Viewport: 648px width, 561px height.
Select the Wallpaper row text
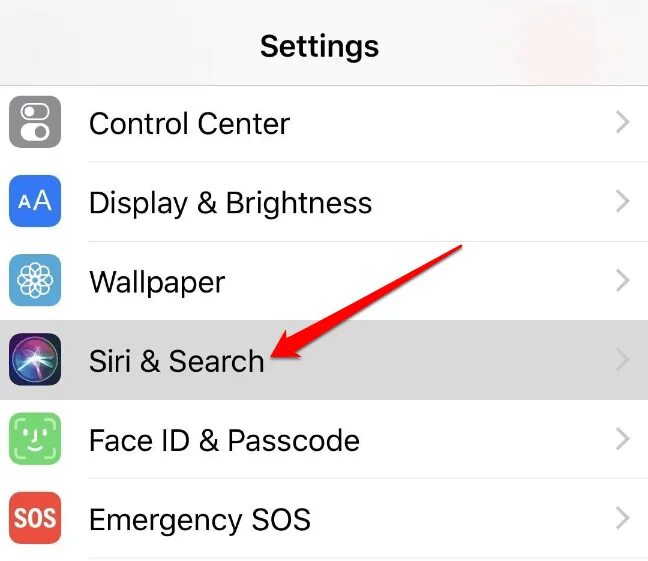coord(157,282)
